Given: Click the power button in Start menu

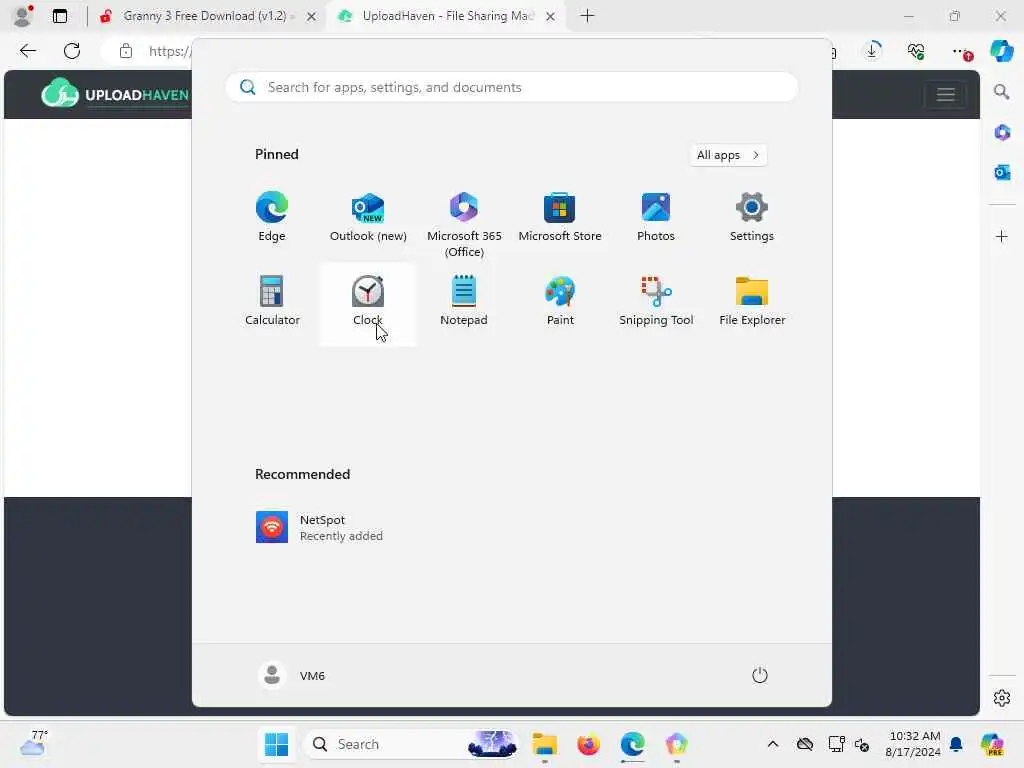Looking at the screenshot, I should click(760, 675).
